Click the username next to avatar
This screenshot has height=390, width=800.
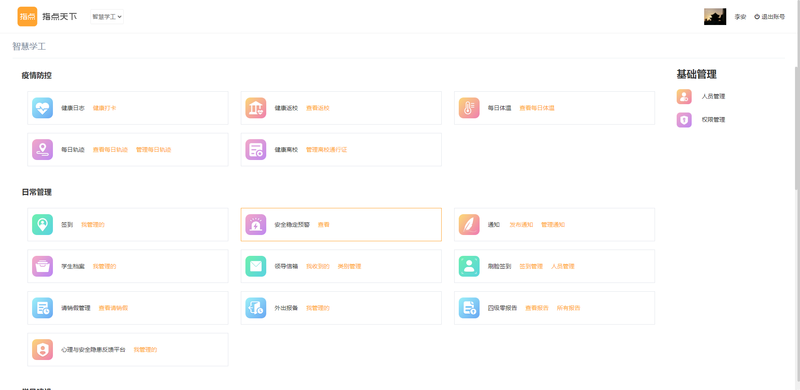coord(740,17)
